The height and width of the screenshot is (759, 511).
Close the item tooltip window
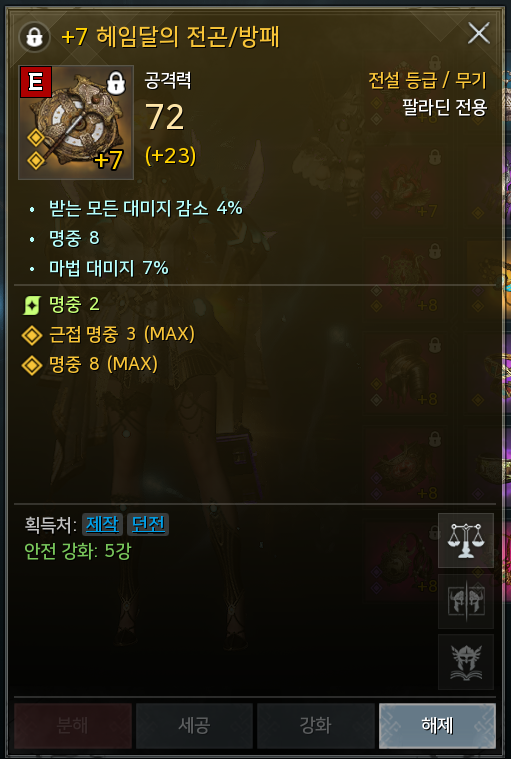point(479,33)
